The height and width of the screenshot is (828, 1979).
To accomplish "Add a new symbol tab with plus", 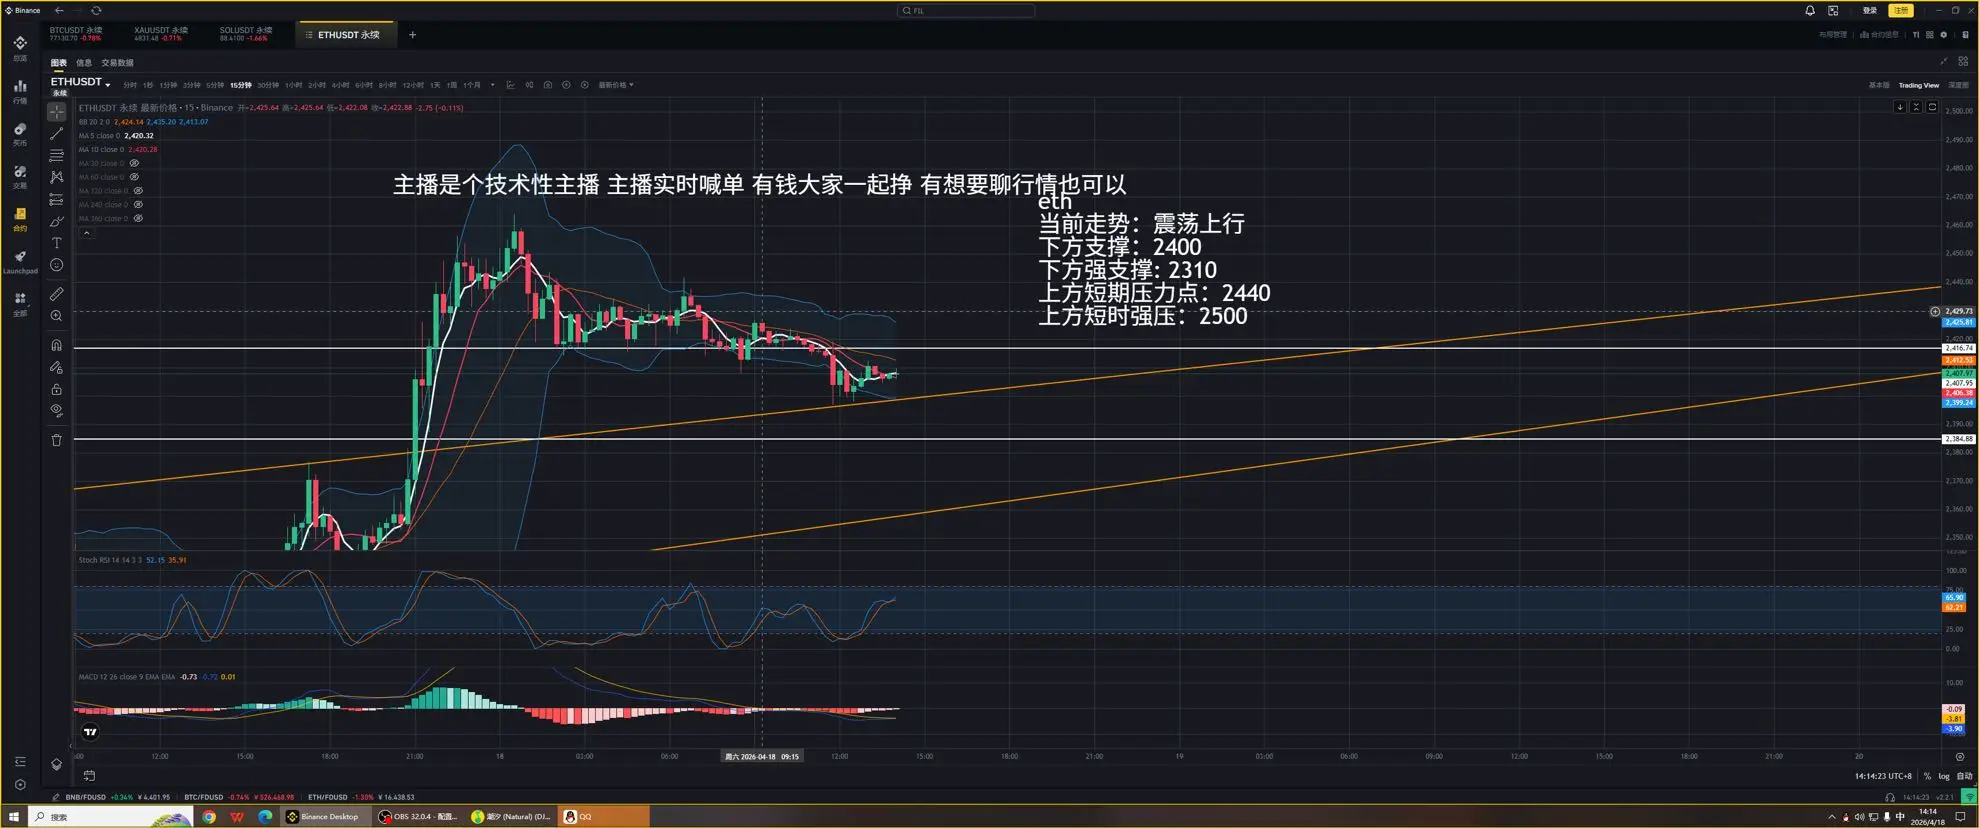I will (x=412, y=35).
